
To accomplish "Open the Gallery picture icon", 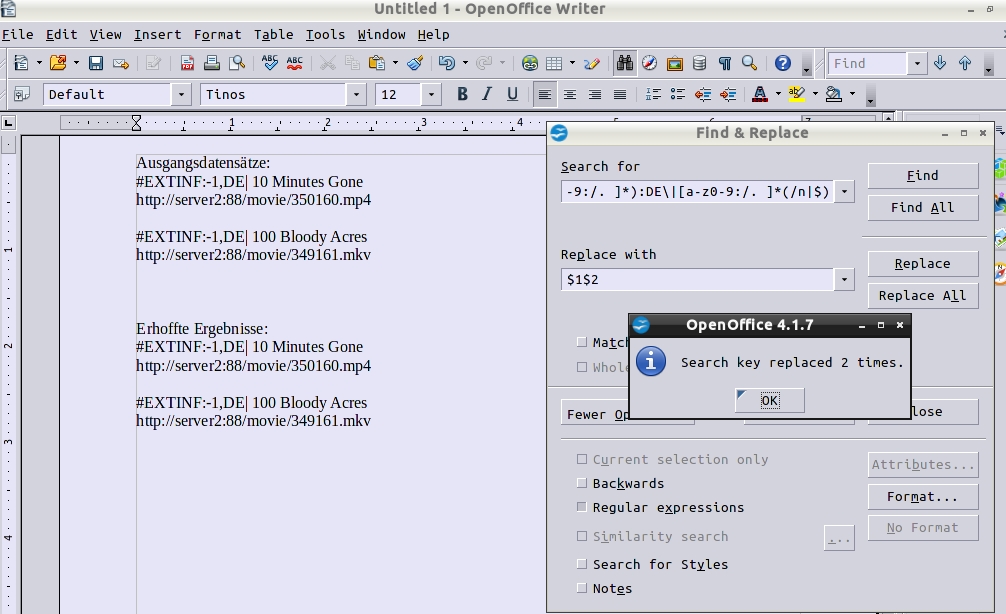I will click(674, 63).
